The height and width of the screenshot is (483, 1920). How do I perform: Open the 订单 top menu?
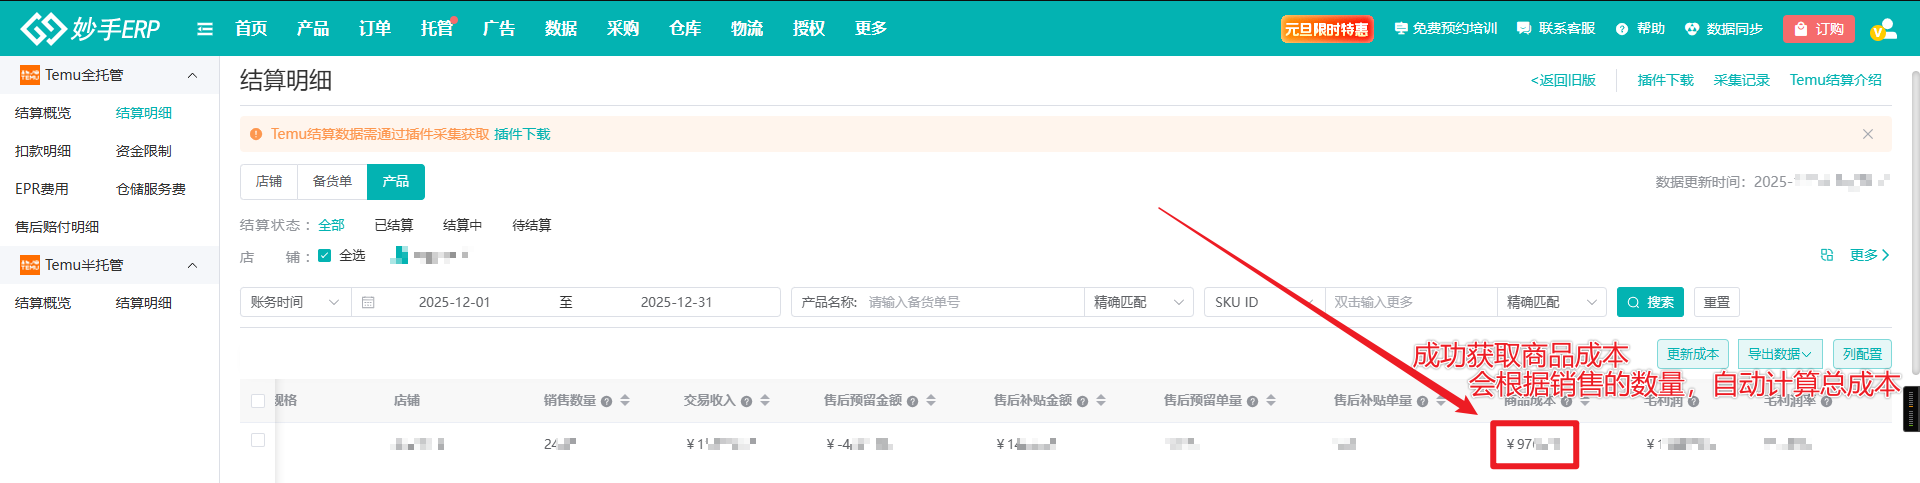375,29
